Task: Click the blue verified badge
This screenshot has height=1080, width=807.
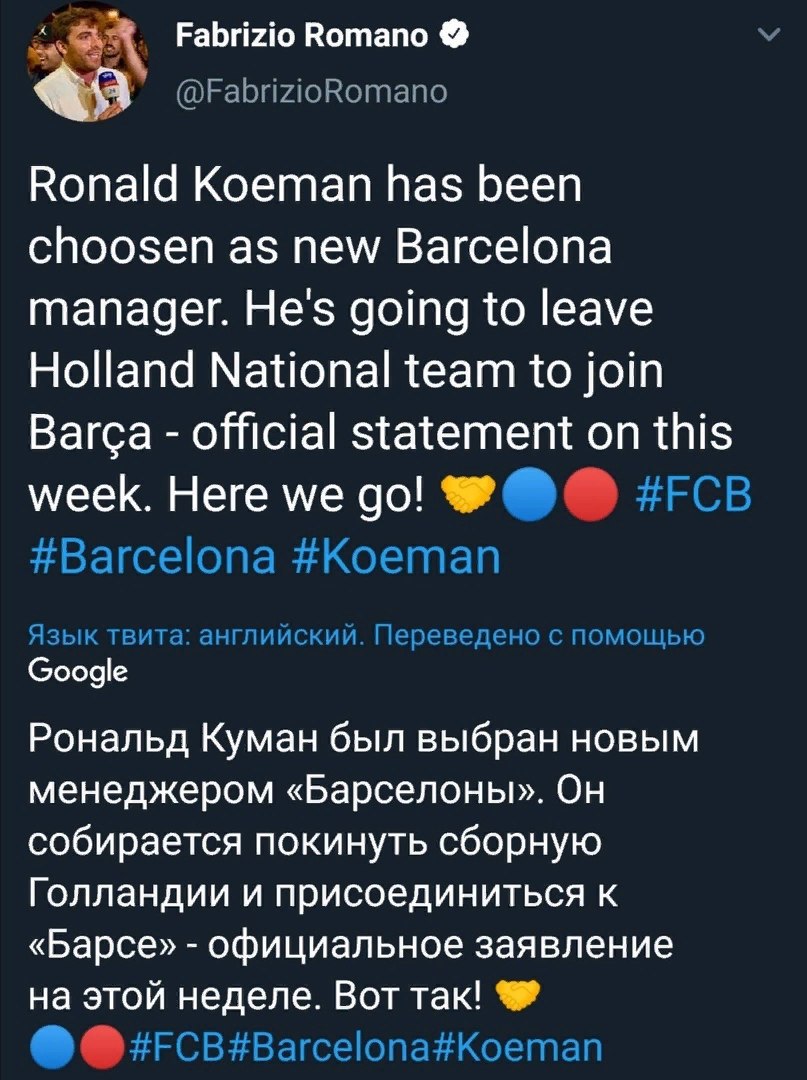Action: click(x=452, y=40)
